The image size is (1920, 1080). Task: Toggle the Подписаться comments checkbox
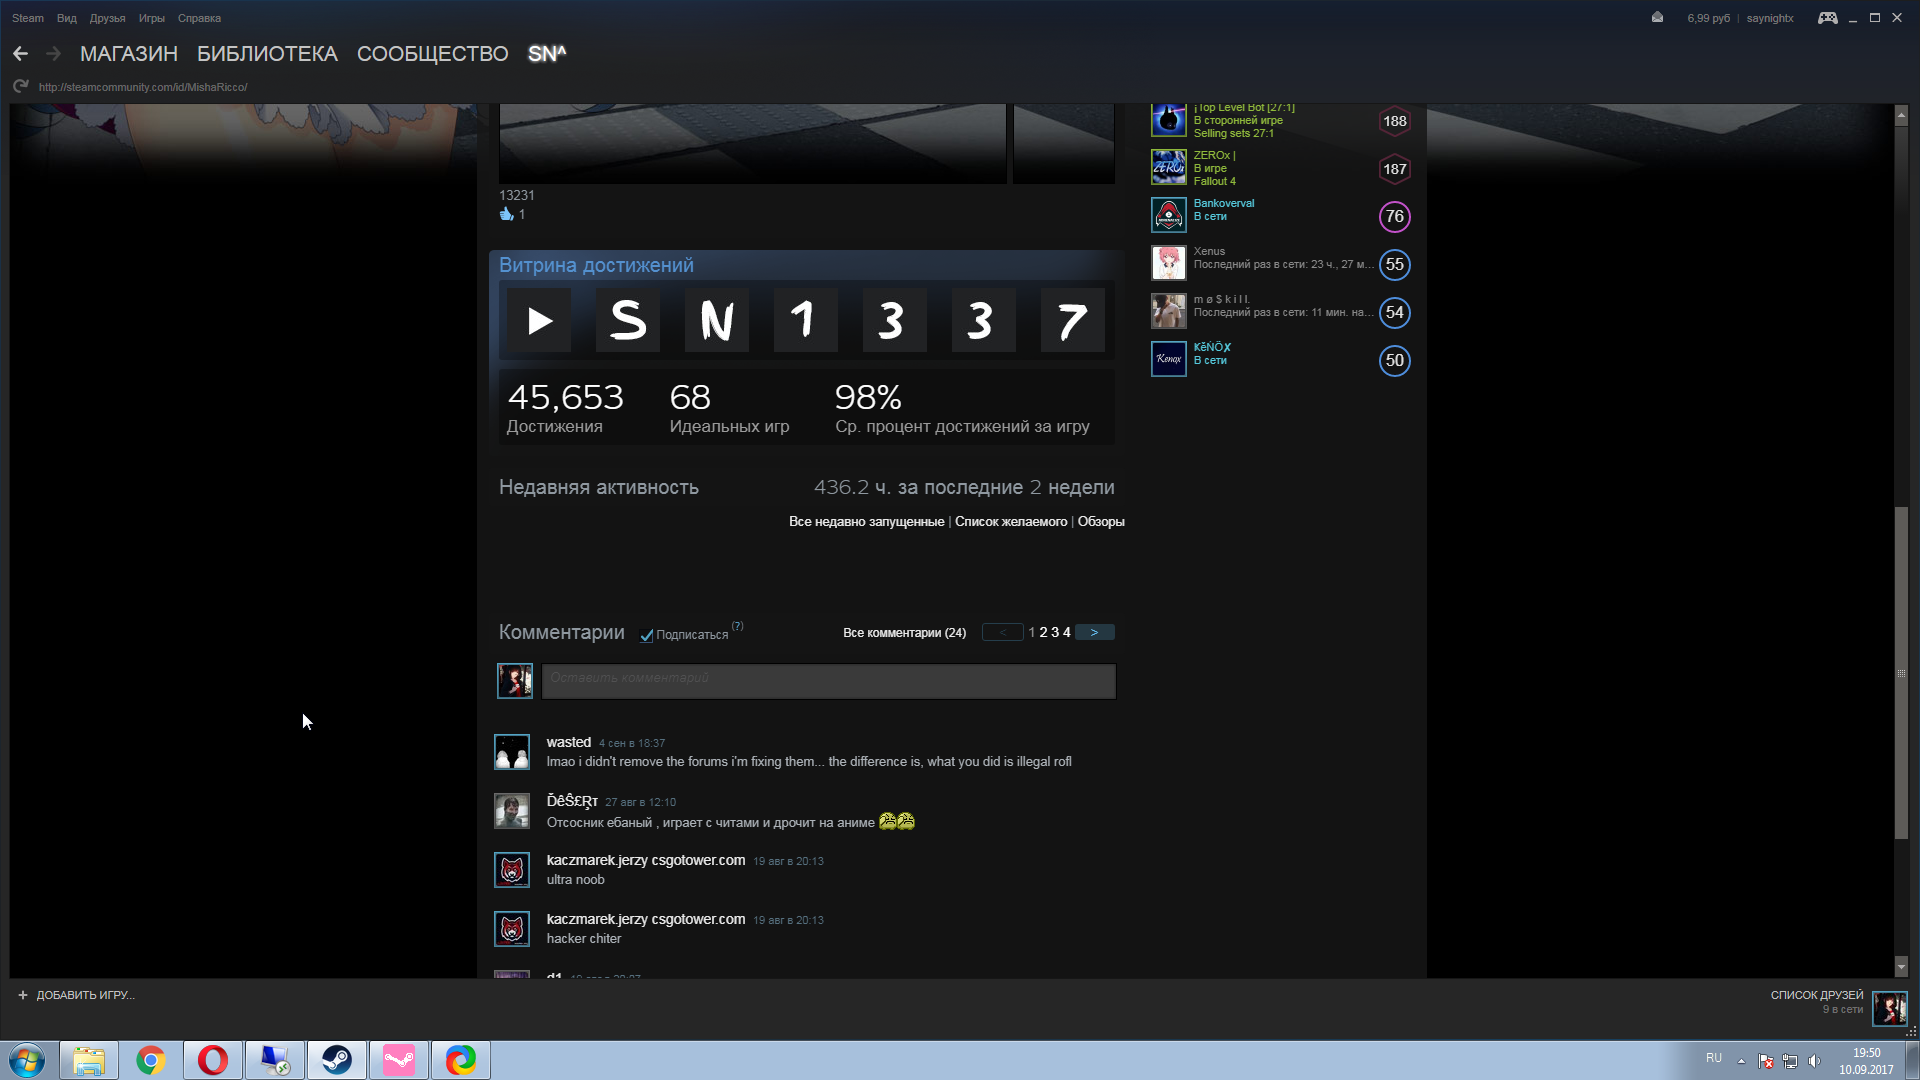[x=647, y=636]
